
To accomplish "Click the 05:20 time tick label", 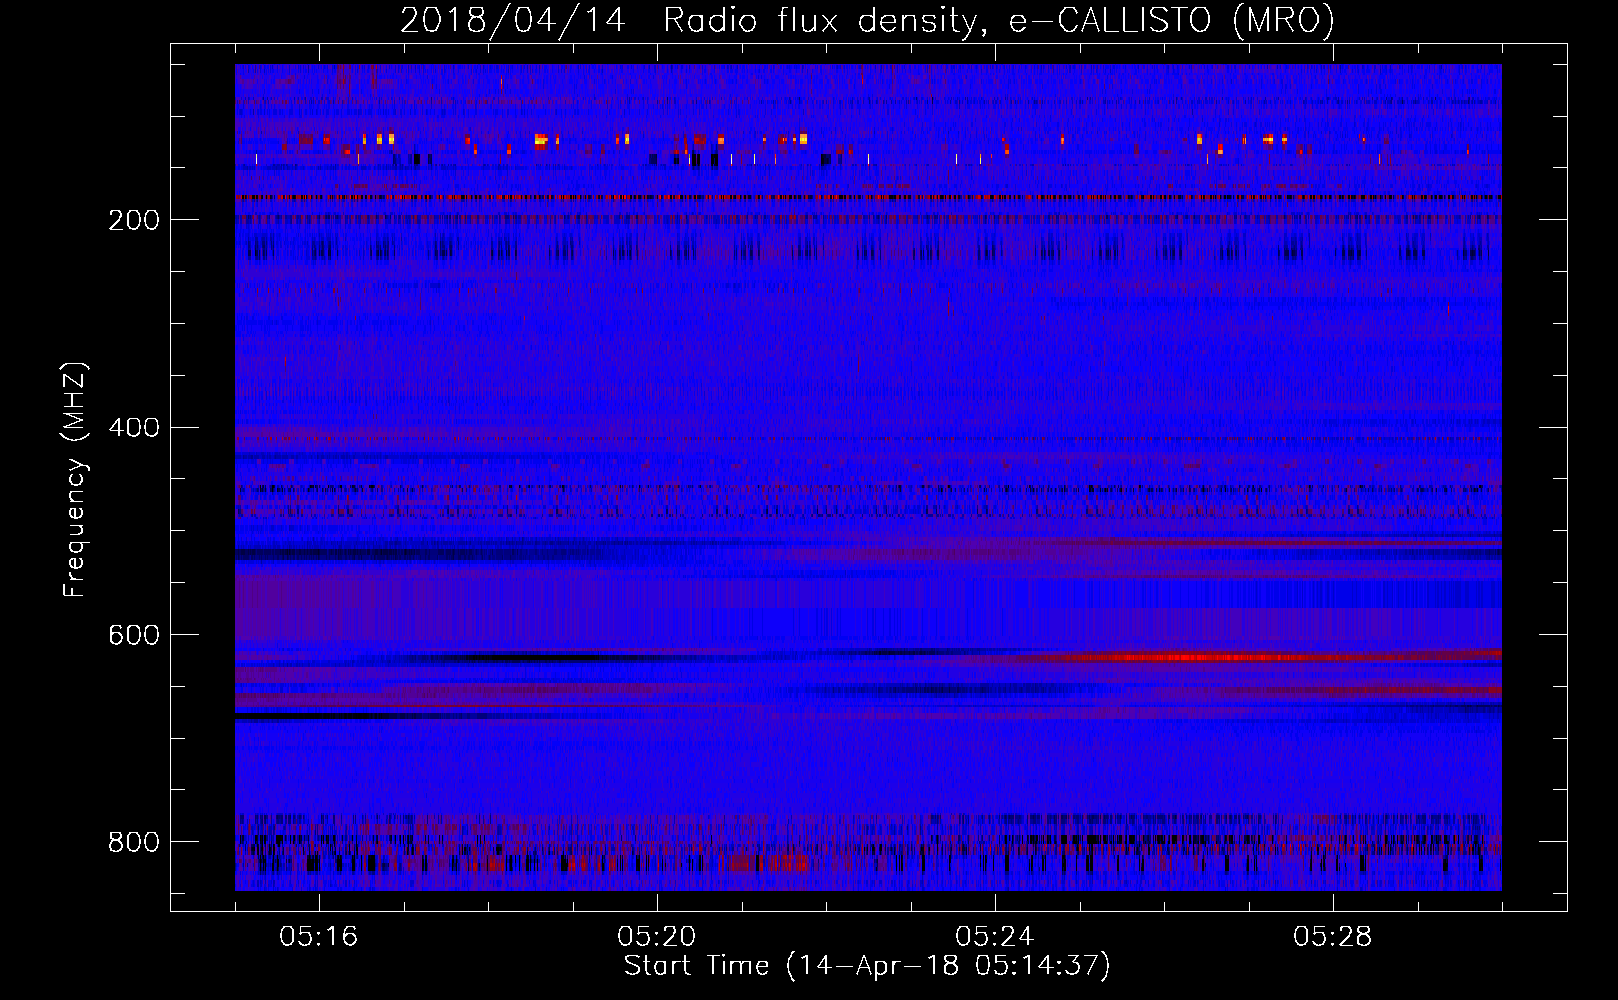I will click(x=657, y=937).
